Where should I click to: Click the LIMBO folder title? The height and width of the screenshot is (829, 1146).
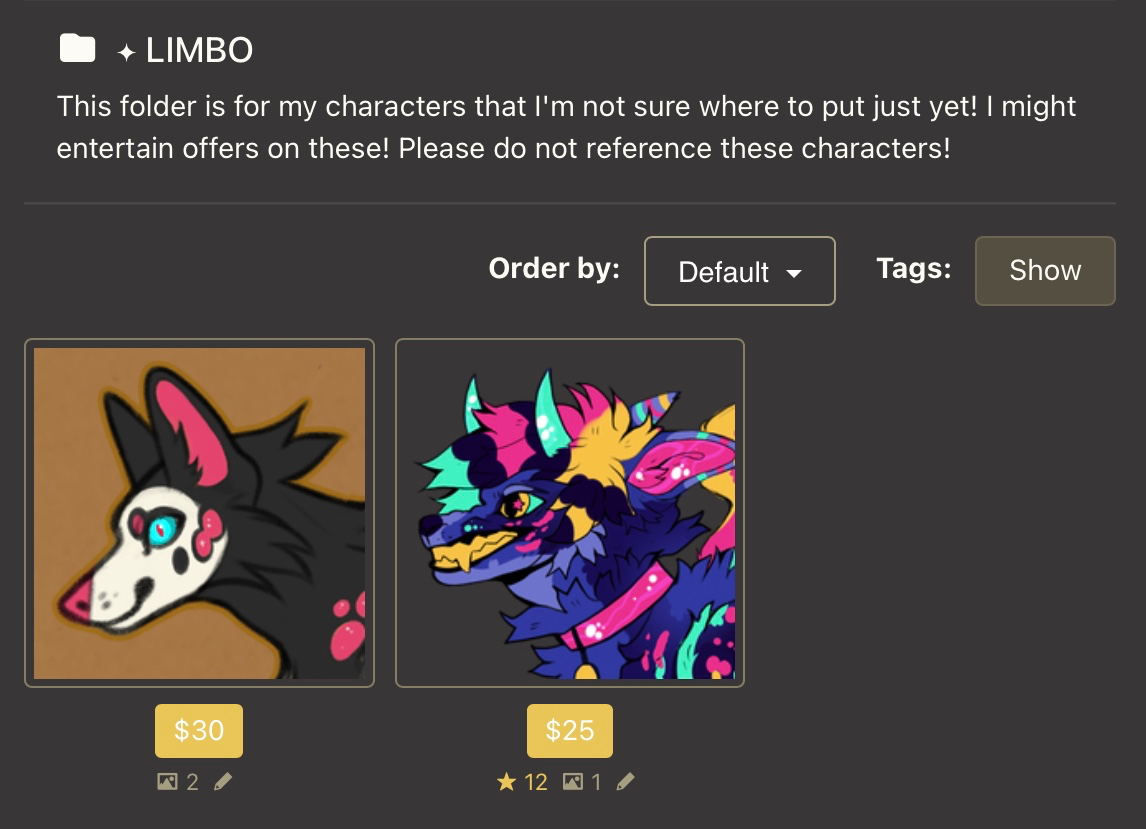point(199,51)
